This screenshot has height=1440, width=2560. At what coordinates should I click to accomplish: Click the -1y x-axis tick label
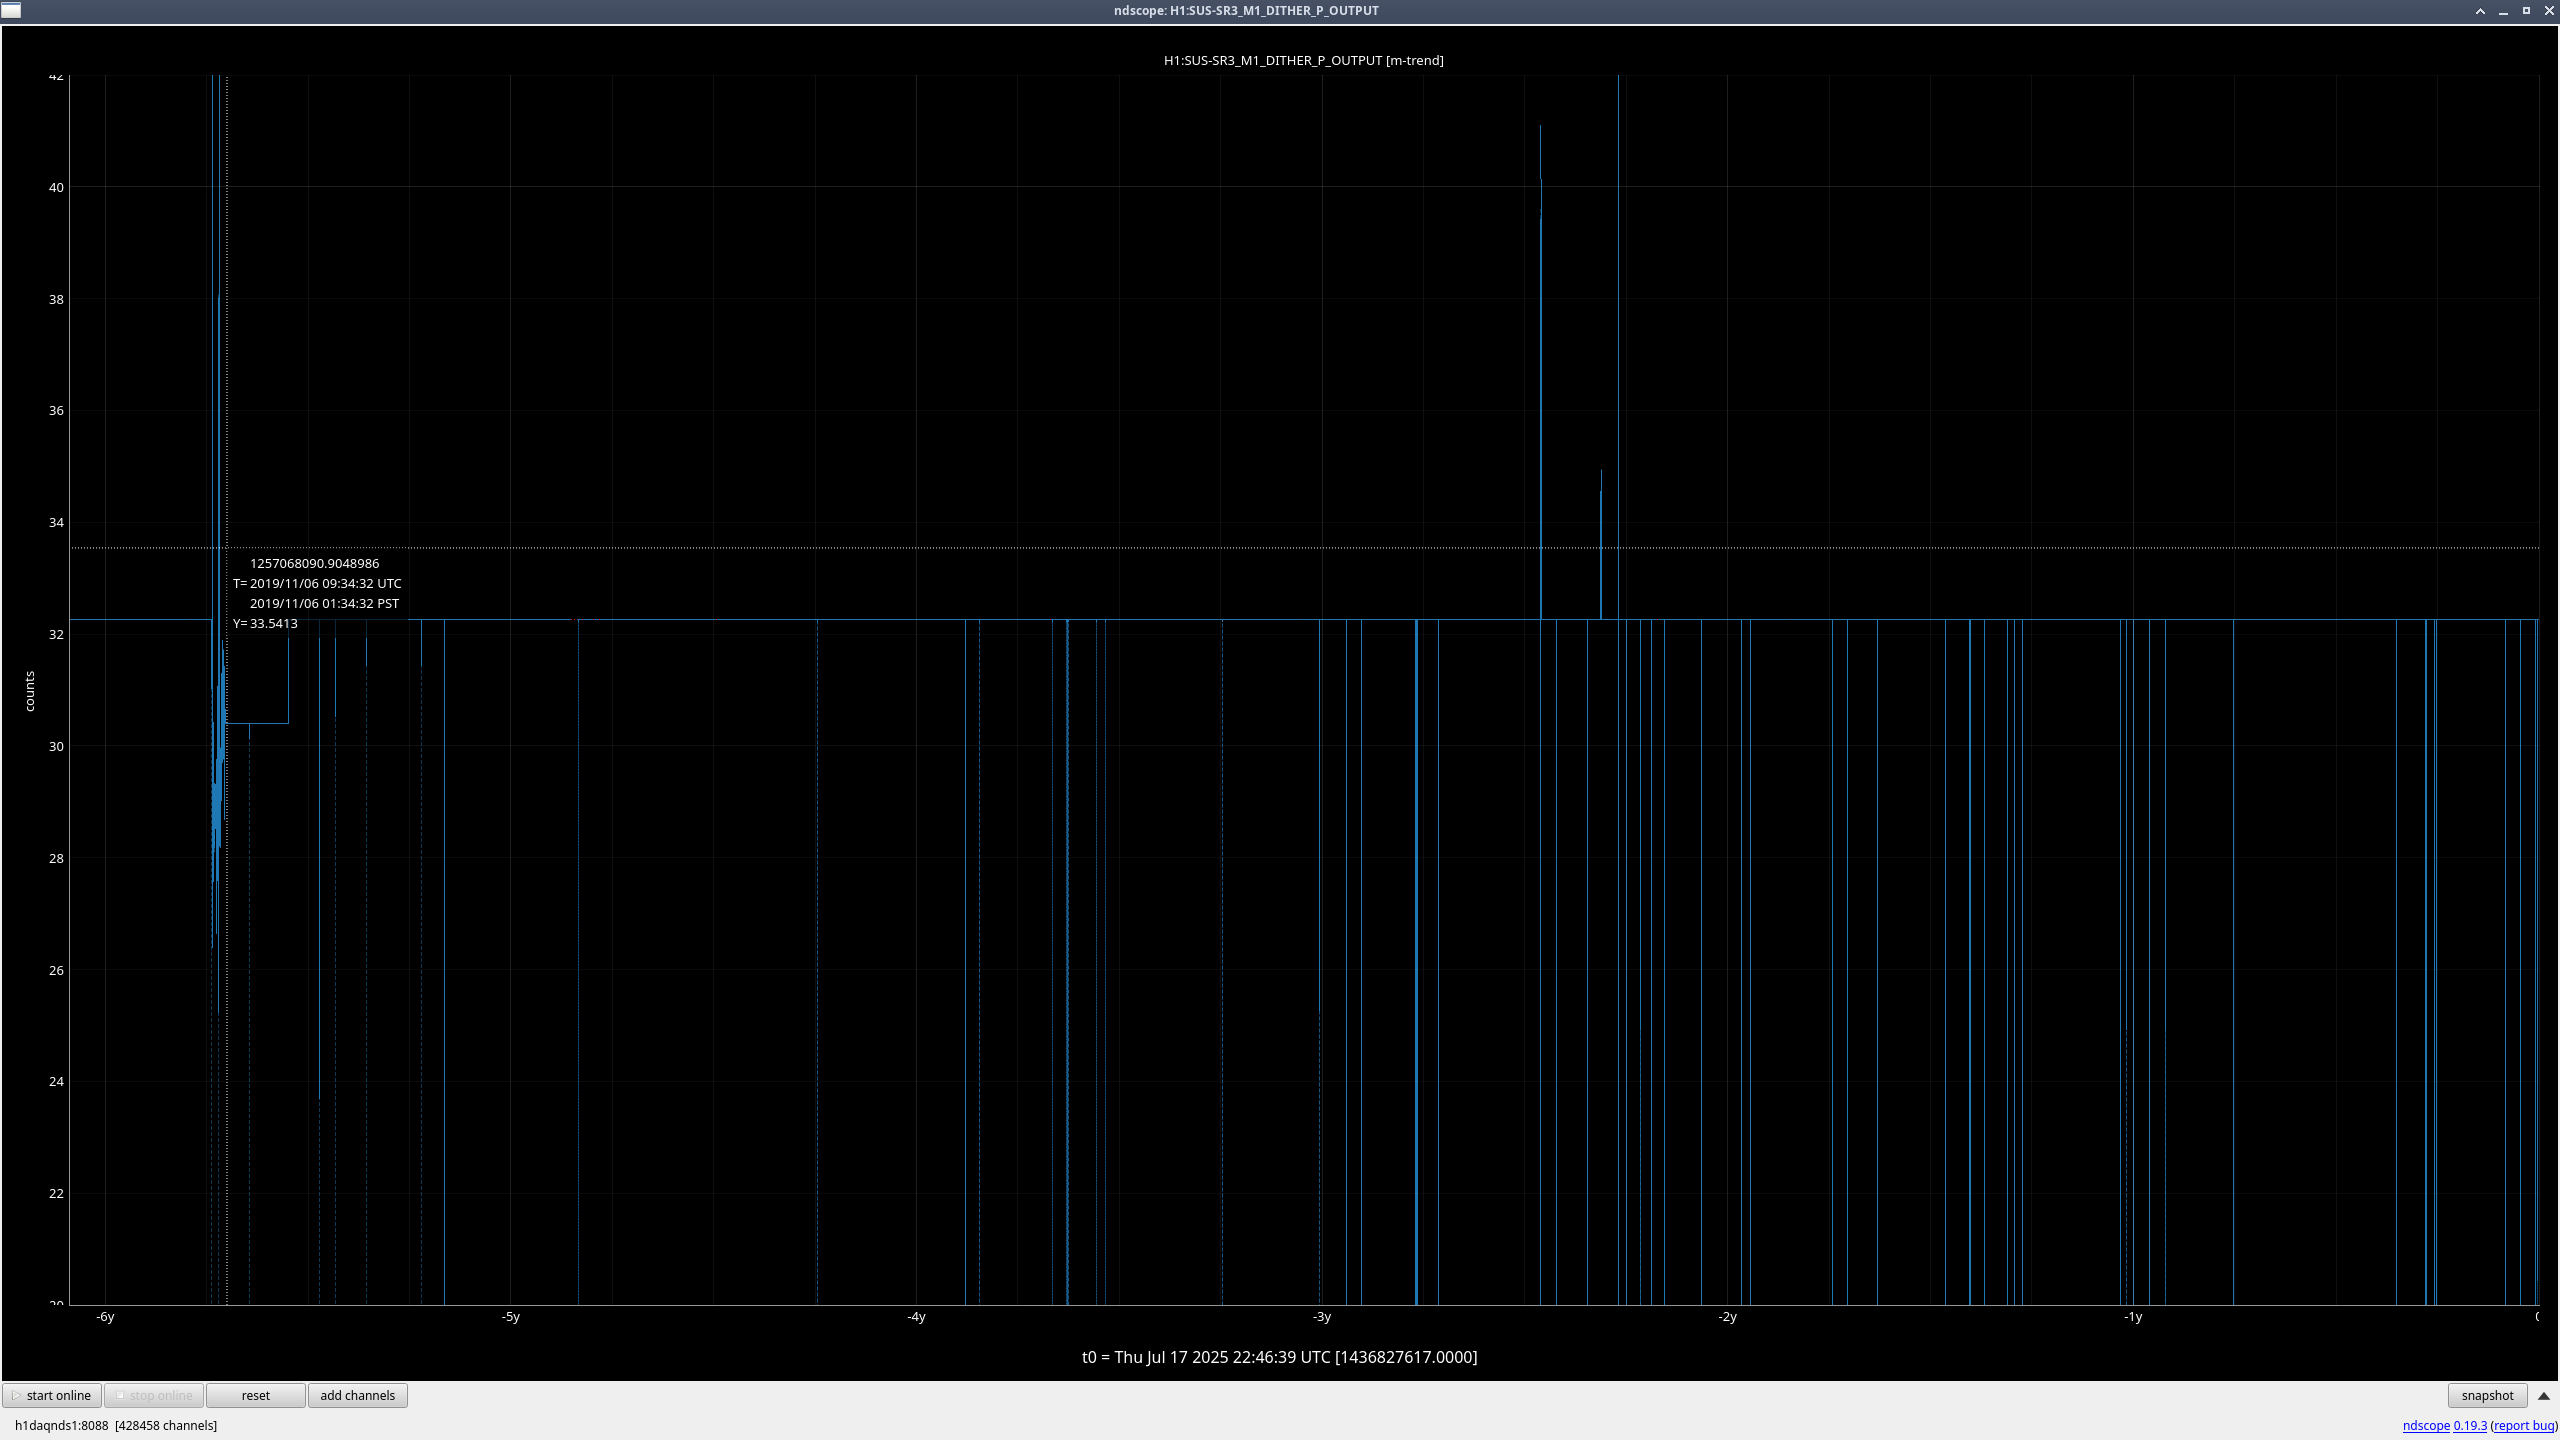pos(2133,1317)
